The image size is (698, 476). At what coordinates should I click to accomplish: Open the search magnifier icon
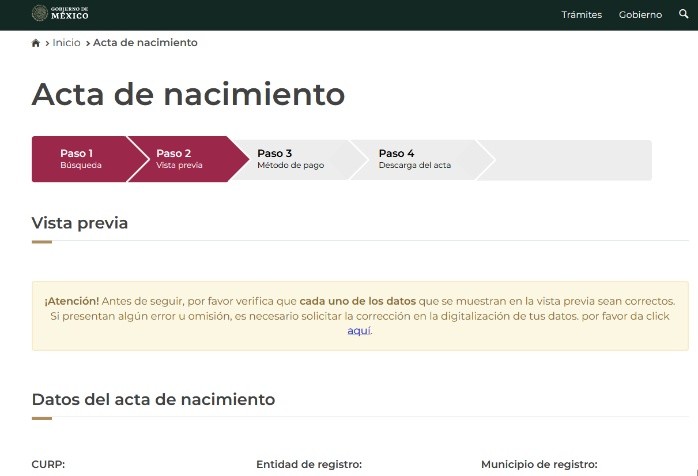click(684, 14)
